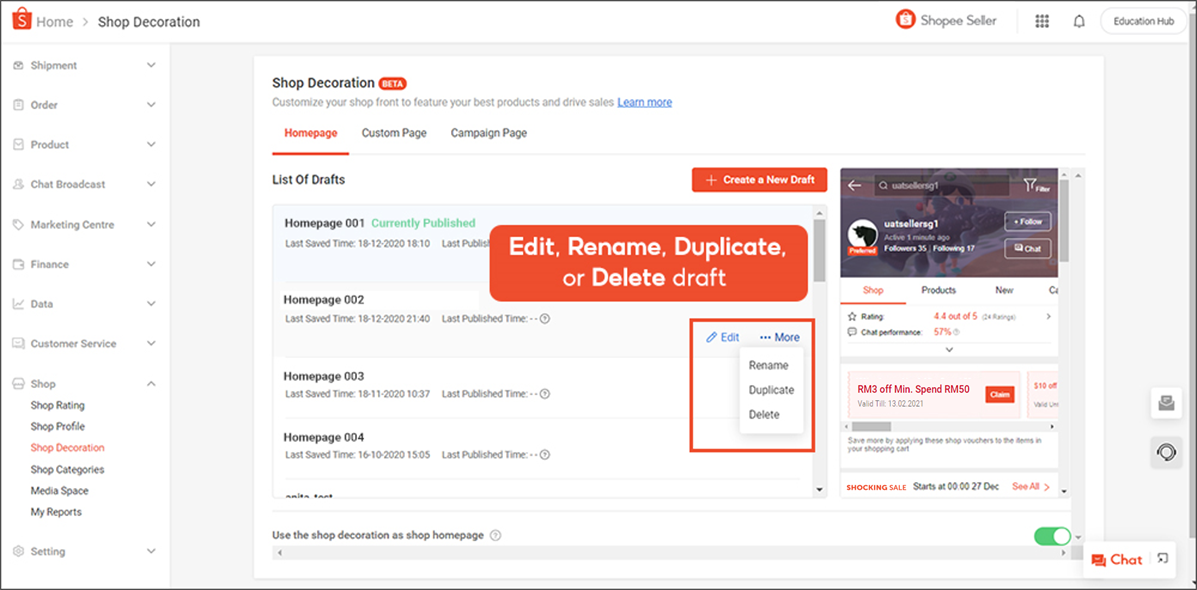Open Media Space in sidebar
This screenshot has width=1197, height=590.
[x=60, y=491]
